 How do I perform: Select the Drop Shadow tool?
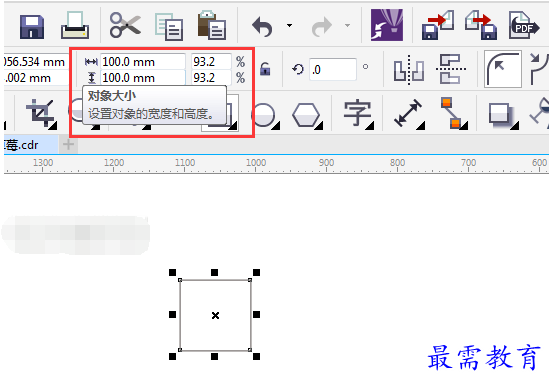click(502, 114)
